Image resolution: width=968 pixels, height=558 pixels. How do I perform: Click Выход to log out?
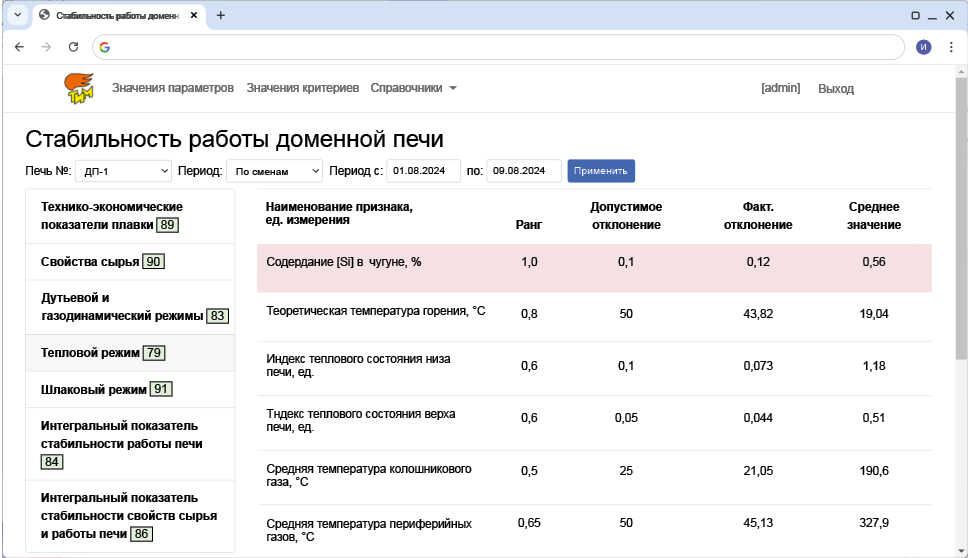(836, 89)
